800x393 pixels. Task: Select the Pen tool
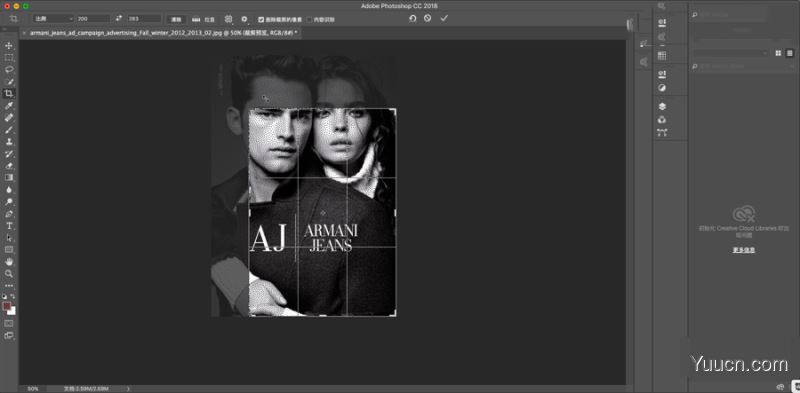[x=9, y=213]
